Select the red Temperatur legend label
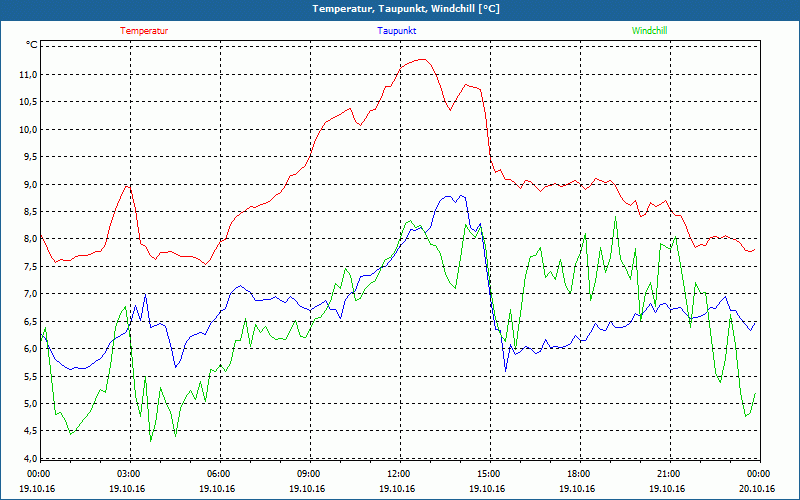This screenshot has width=800, height=500. 144,31
